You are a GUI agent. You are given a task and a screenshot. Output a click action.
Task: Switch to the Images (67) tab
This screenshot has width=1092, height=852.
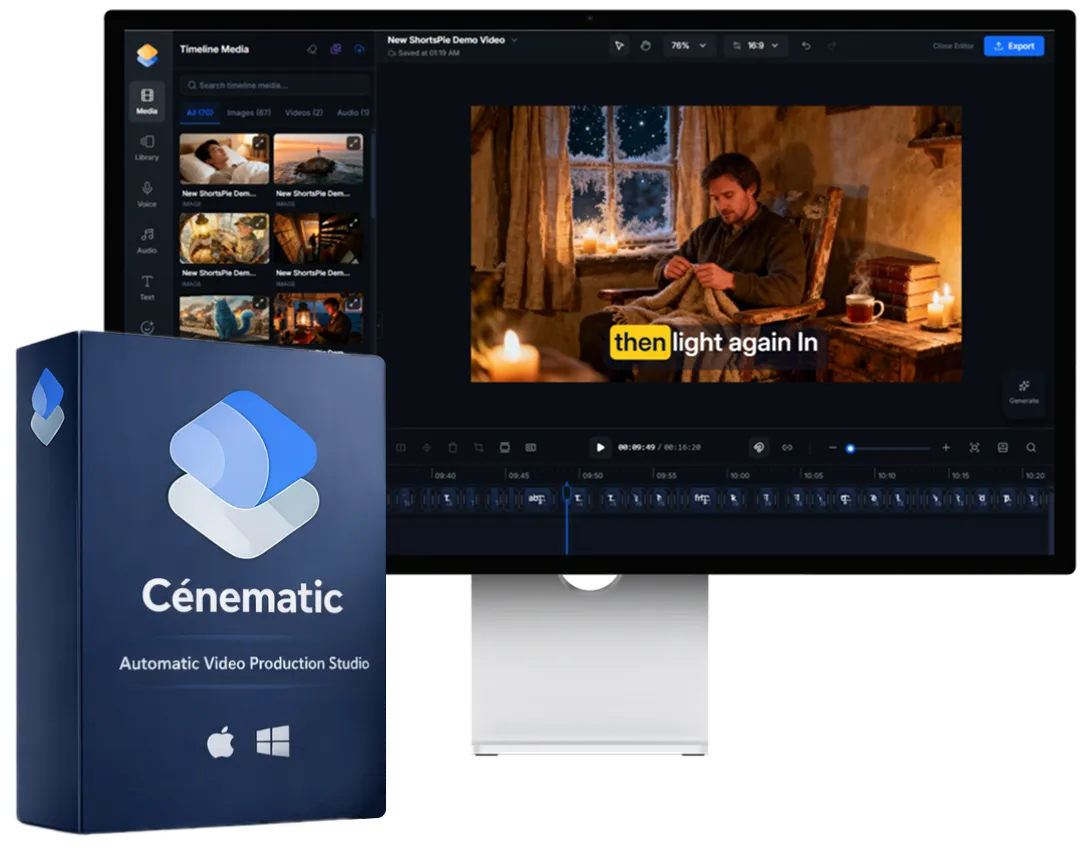click(249, 113)
